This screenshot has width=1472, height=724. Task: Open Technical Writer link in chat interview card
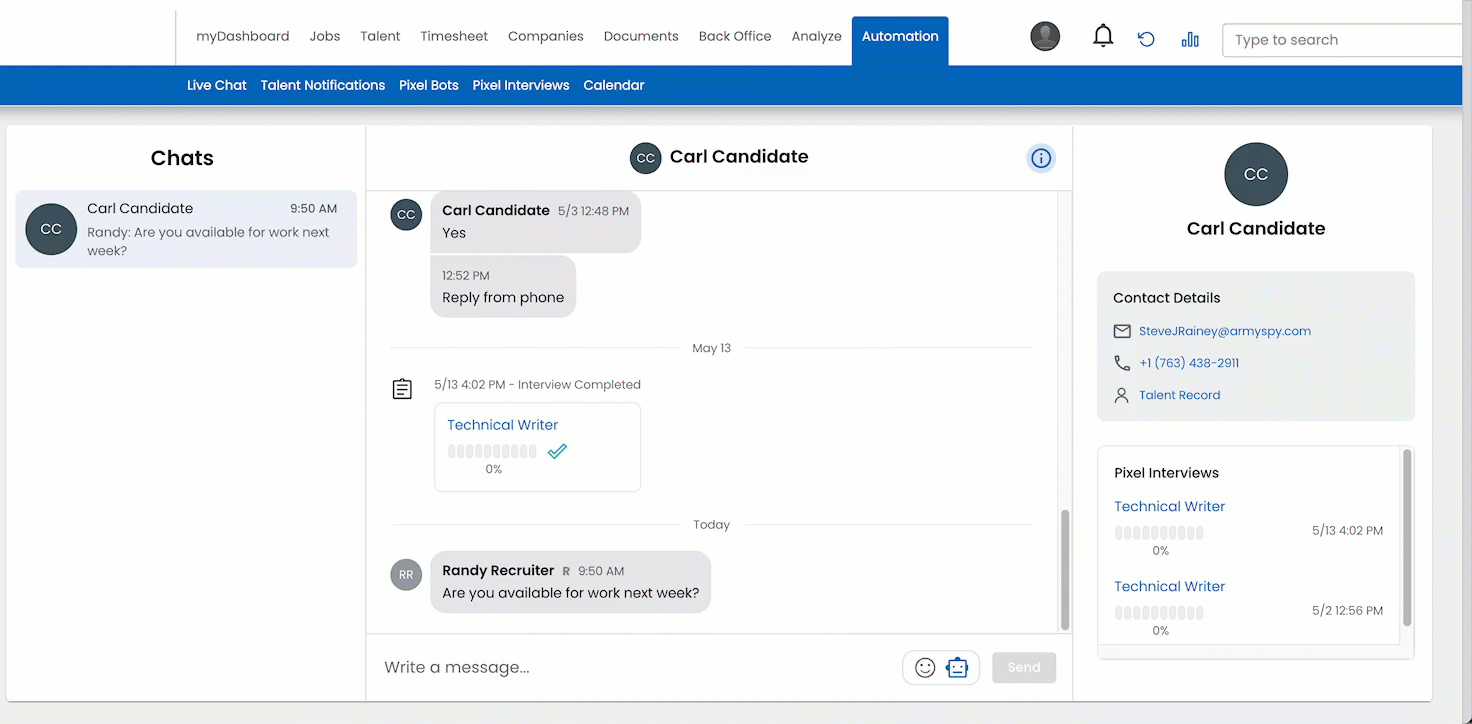(x=502, y=425)
